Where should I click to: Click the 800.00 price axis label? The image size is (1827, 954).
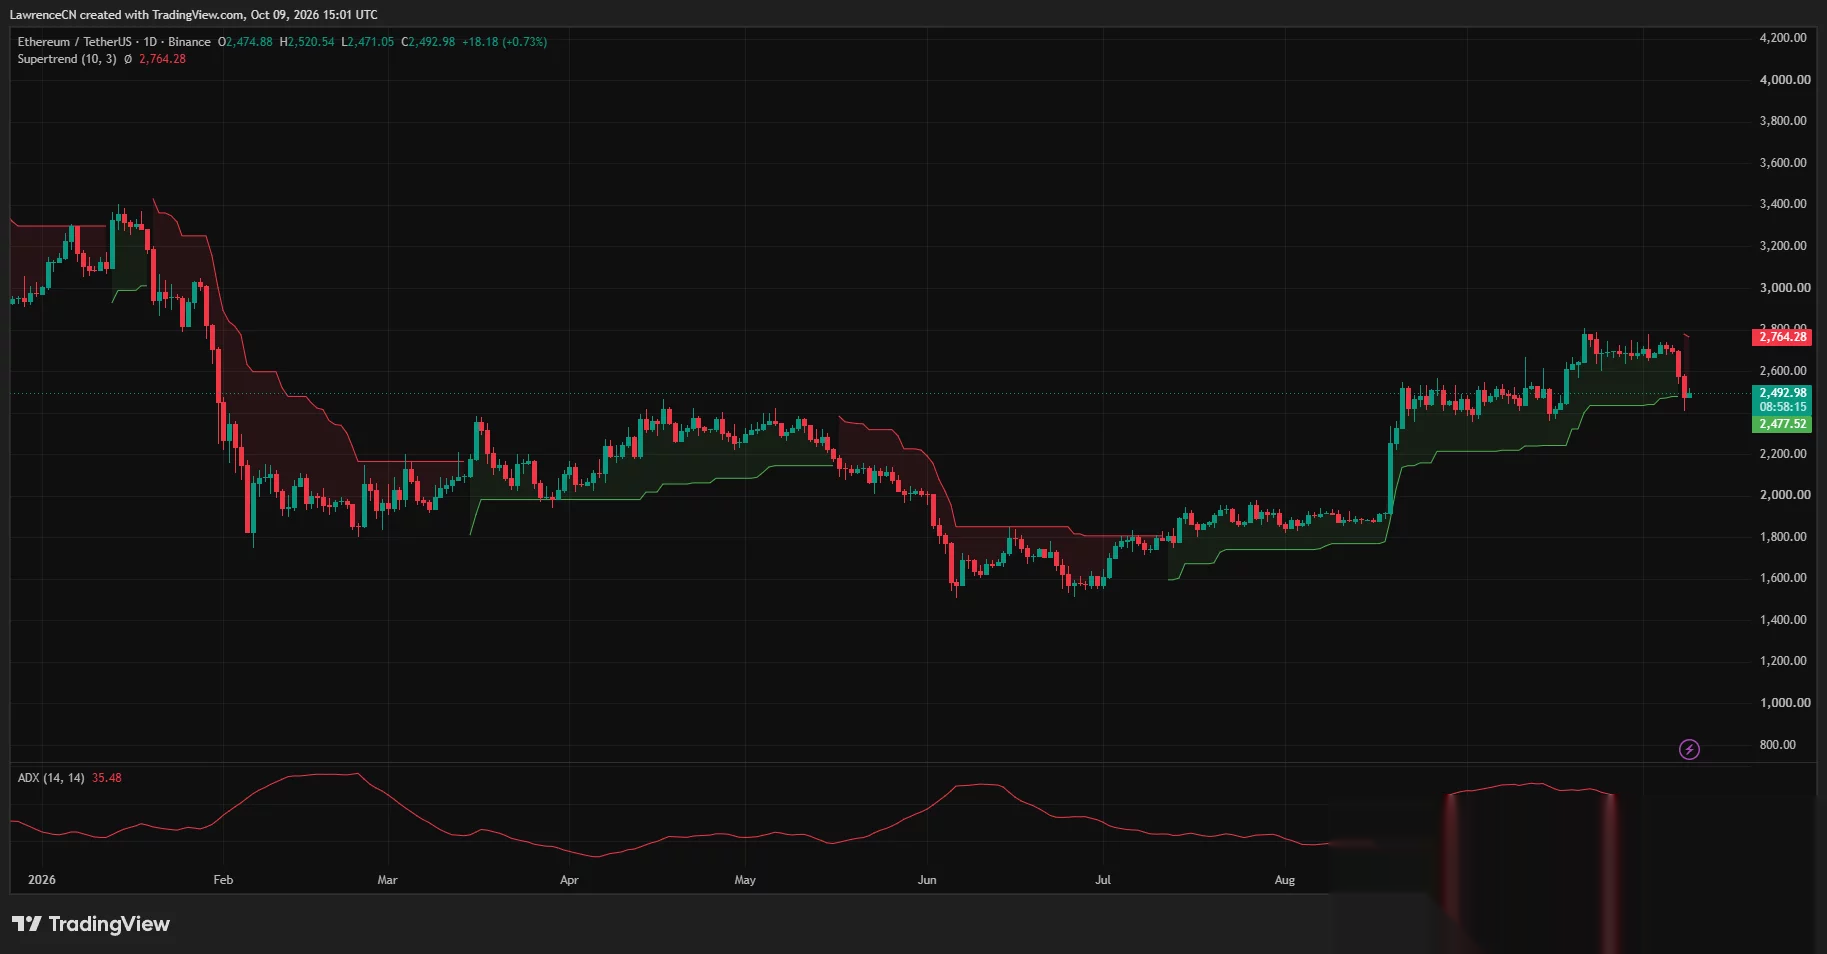1777,745
